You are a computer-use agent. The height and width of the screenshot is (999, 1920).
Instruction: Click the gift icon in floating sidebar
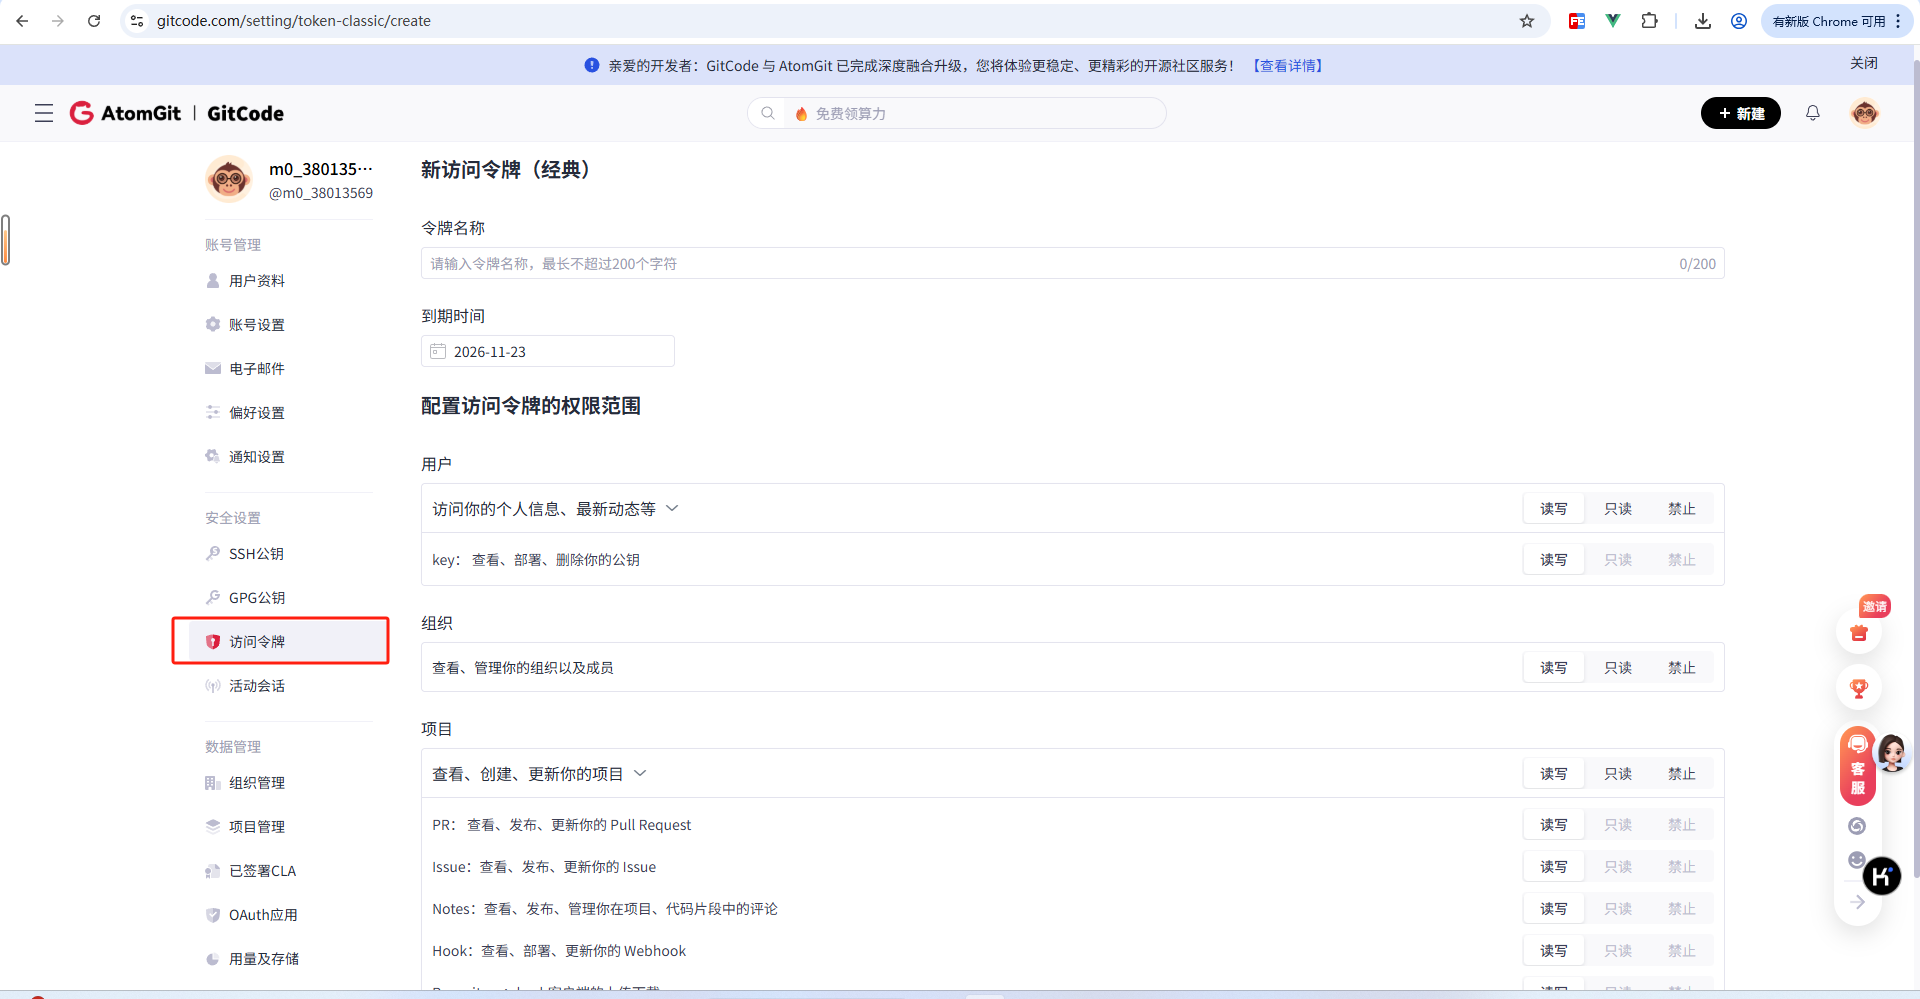(x=1858, y=633)
